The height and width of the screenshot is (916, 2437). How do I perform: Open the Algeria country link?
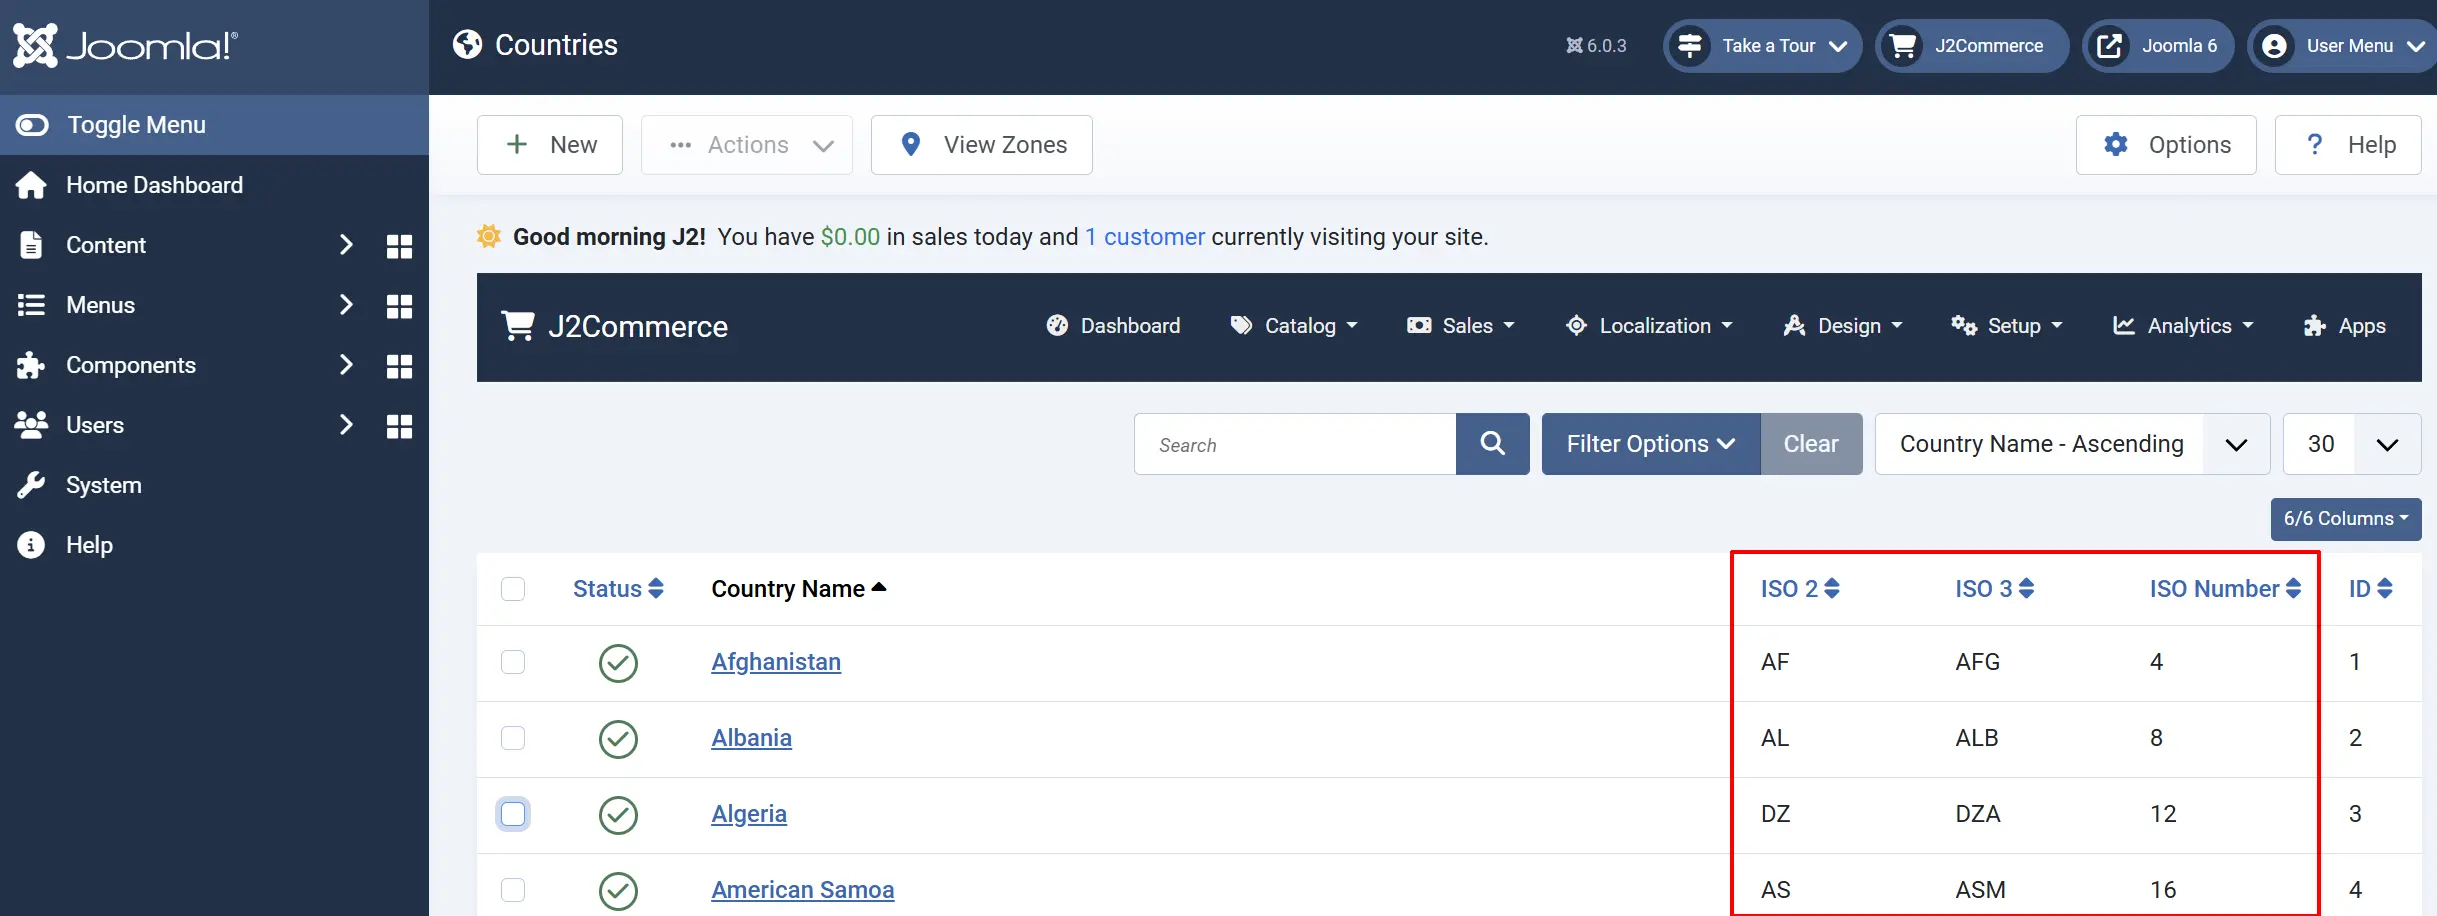pyautogui.click(x=749, y=814)
